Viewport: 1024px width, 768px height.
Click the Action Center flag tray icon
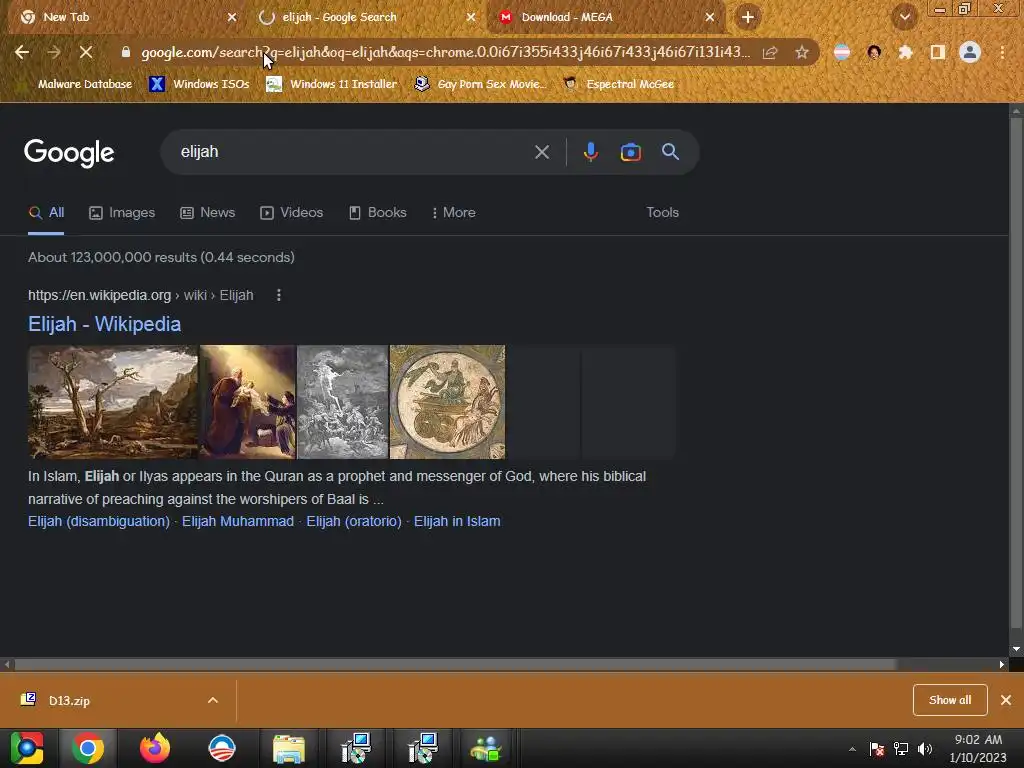click(x=877, y=749)
